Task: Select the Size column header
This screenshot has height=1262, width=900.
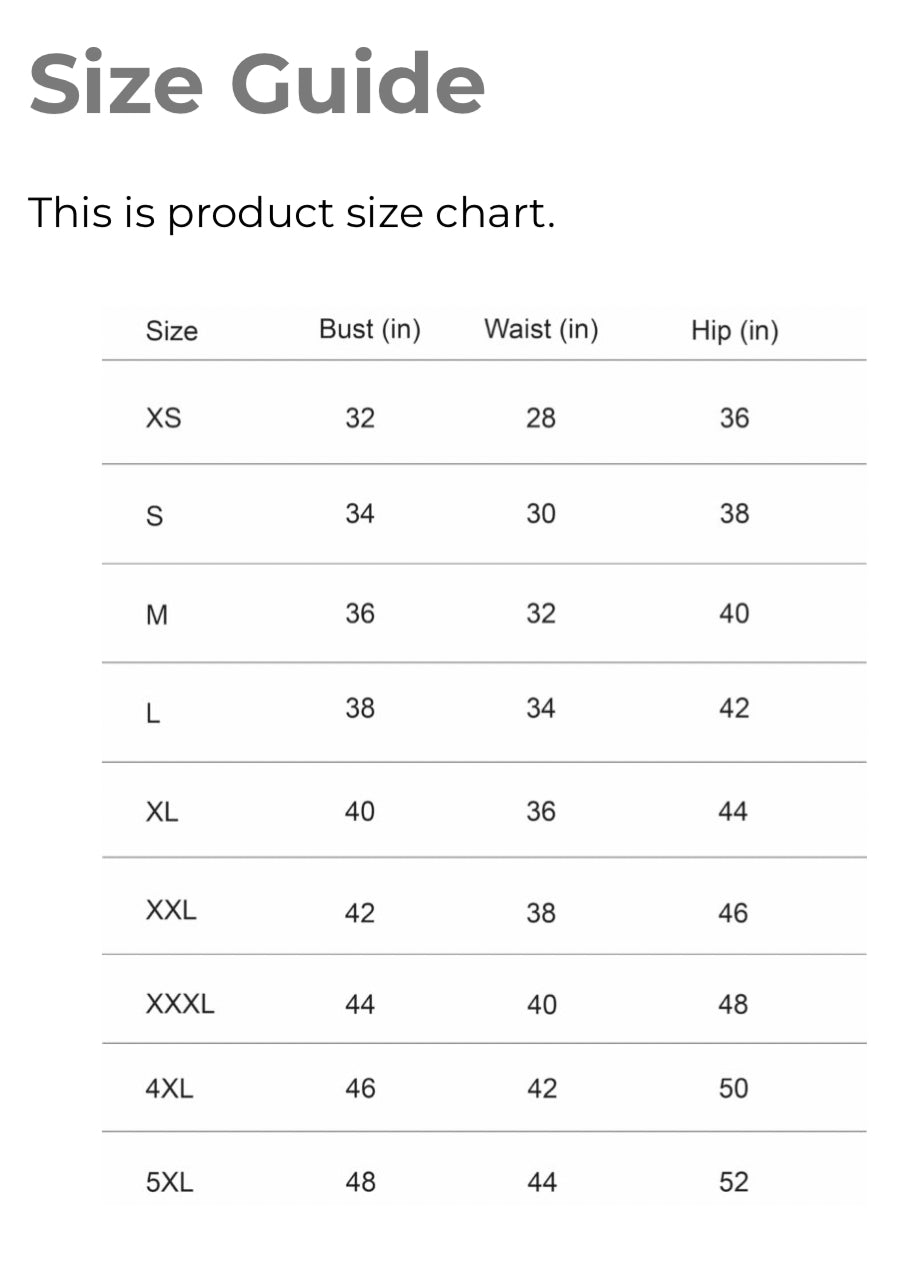Action: pos(172,331)
